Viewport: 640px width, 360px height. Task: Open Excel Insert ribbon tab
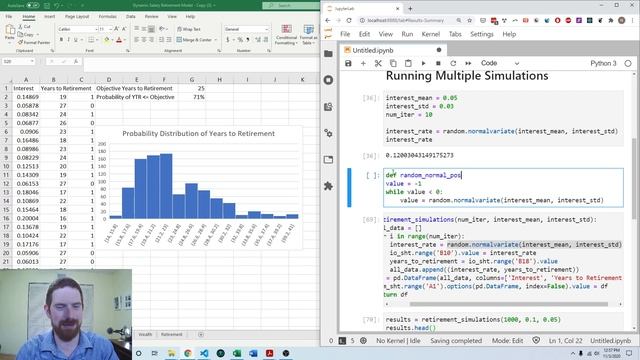point(49,17)
